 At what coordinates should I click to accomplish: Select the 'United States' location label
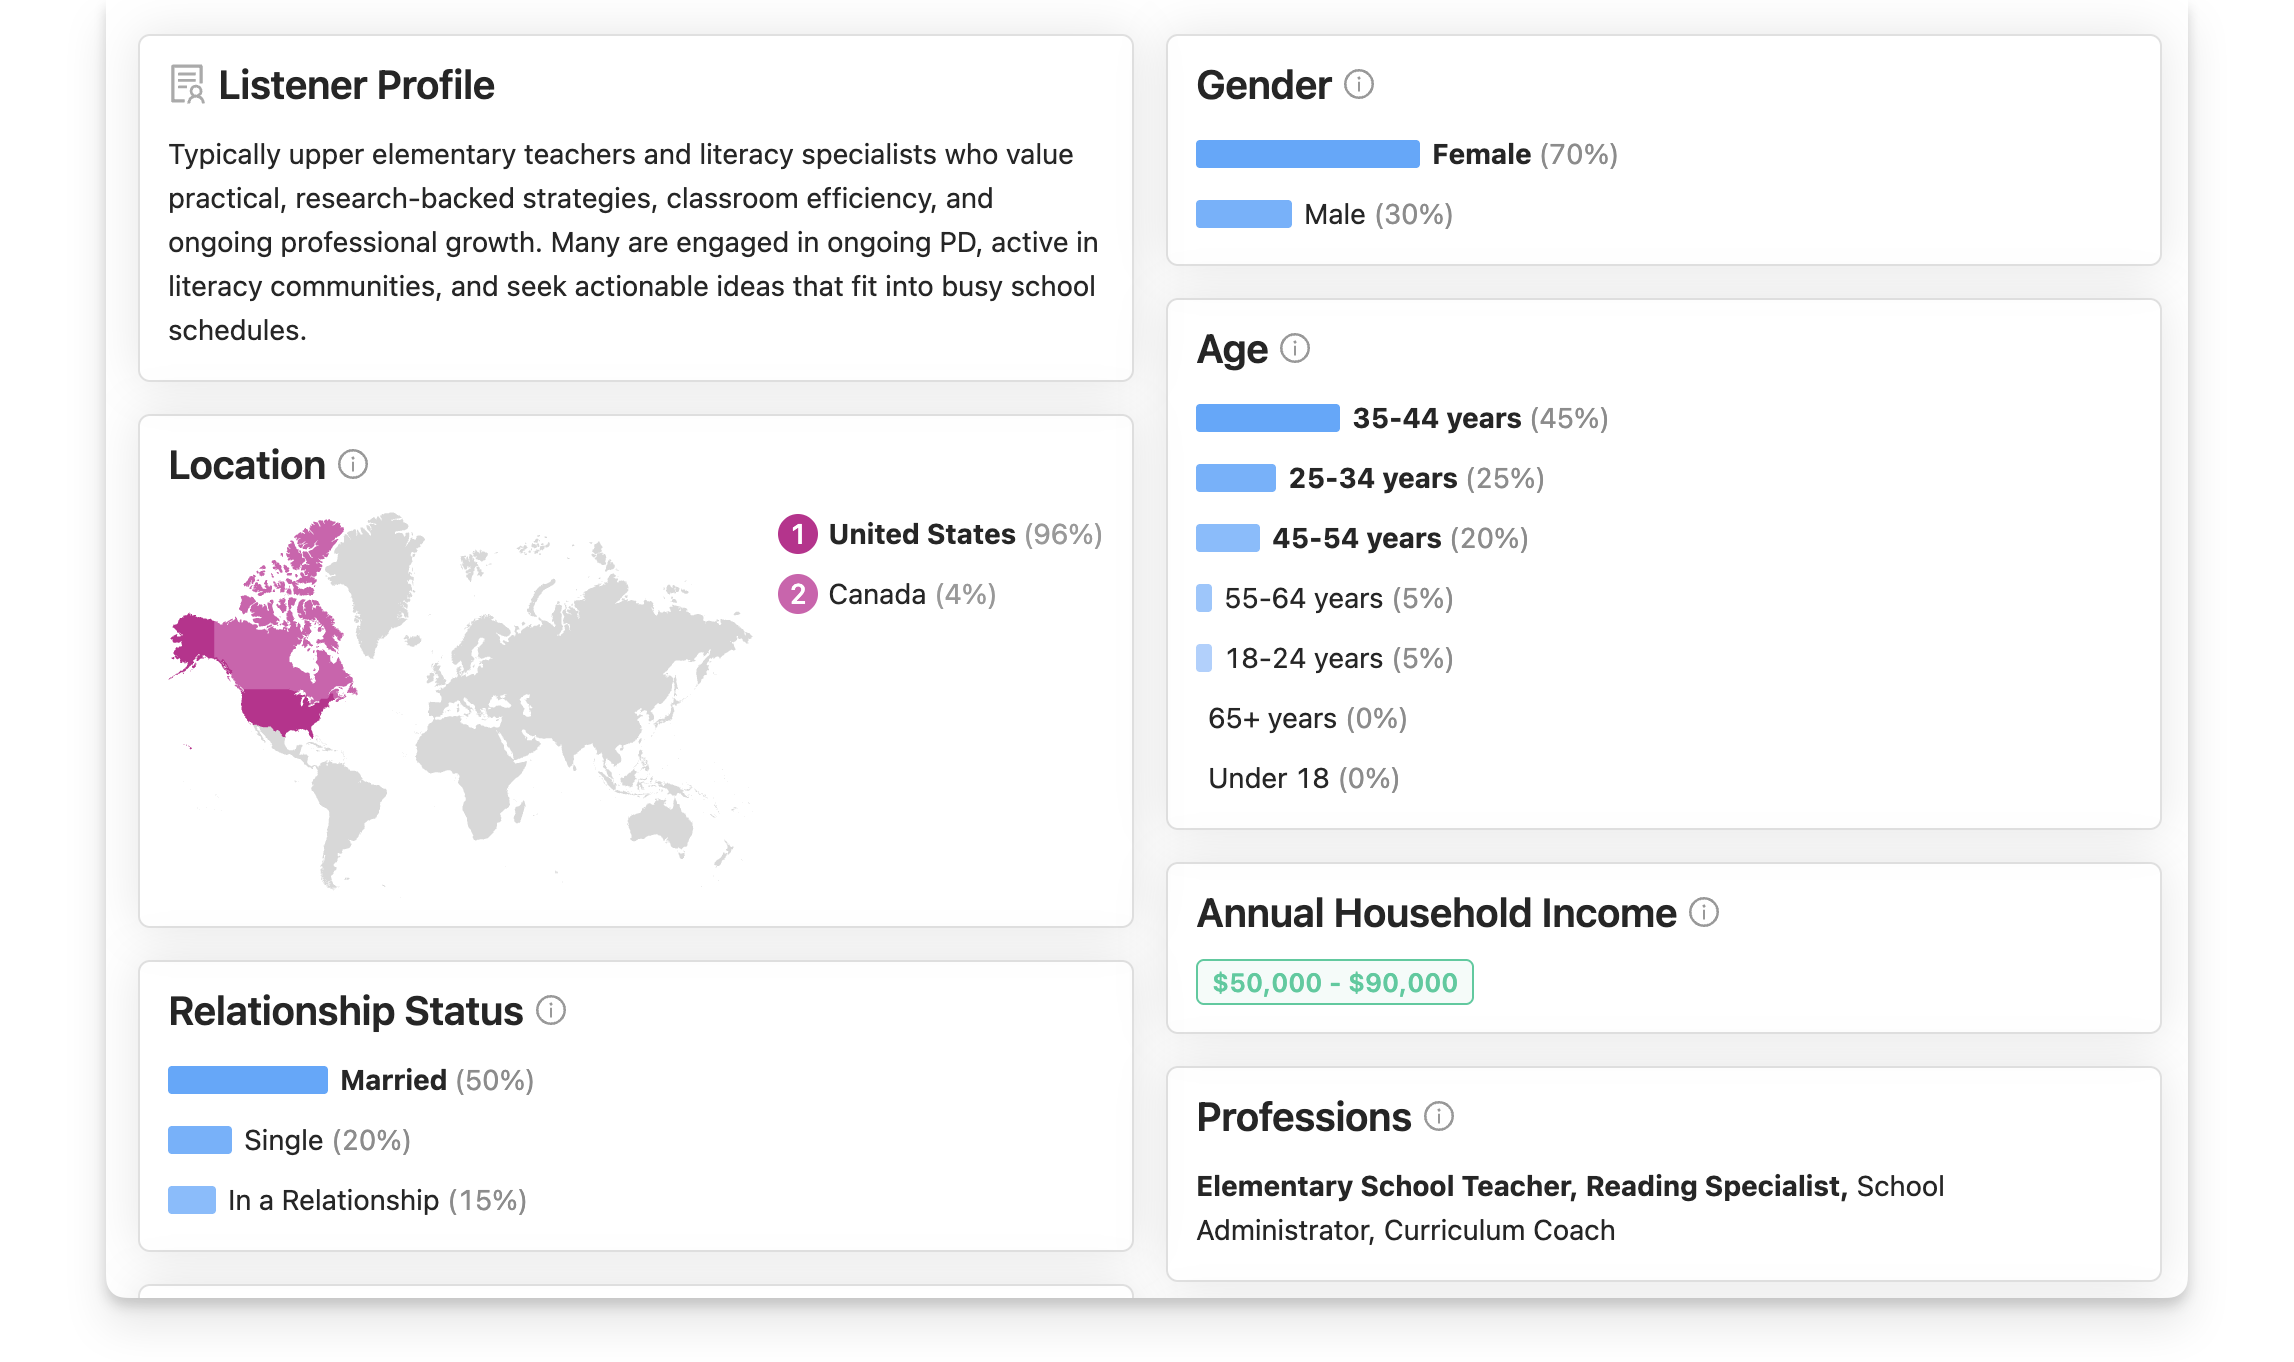click(x=922, y=534)
